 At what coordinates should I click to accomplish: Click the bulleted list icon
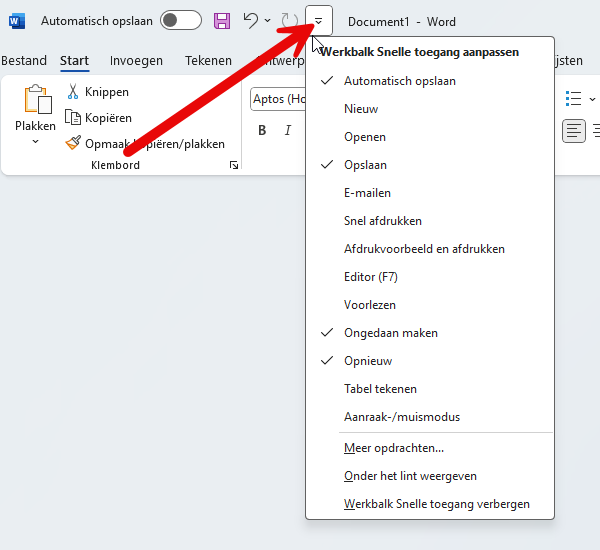574,98
